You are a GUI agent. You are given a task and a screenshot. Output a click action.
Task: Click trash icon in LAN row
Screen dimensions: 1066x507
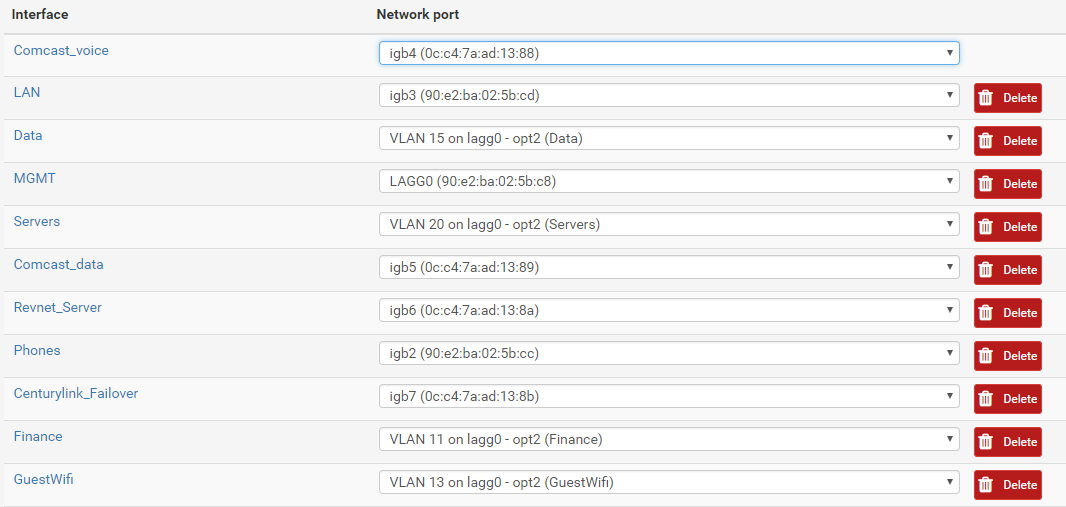pos(986,98)
